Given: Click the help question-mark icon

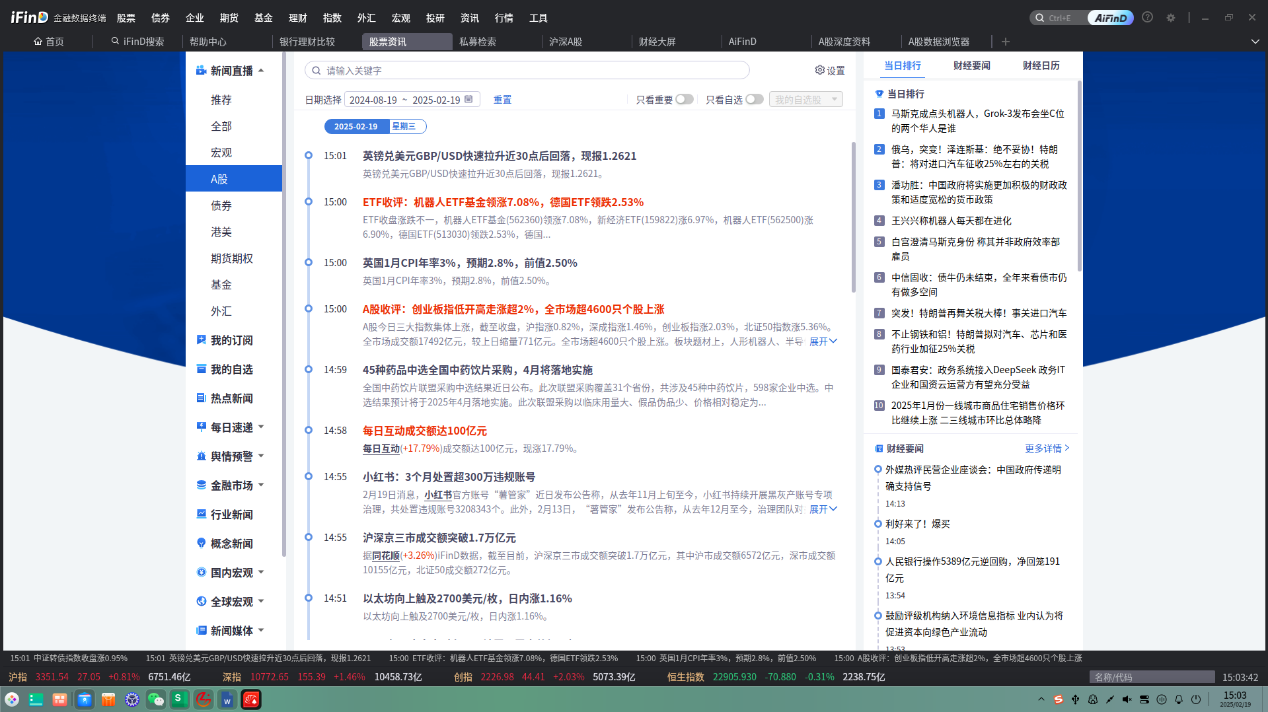Looking at the screenshot, I should coord(1147,17).
